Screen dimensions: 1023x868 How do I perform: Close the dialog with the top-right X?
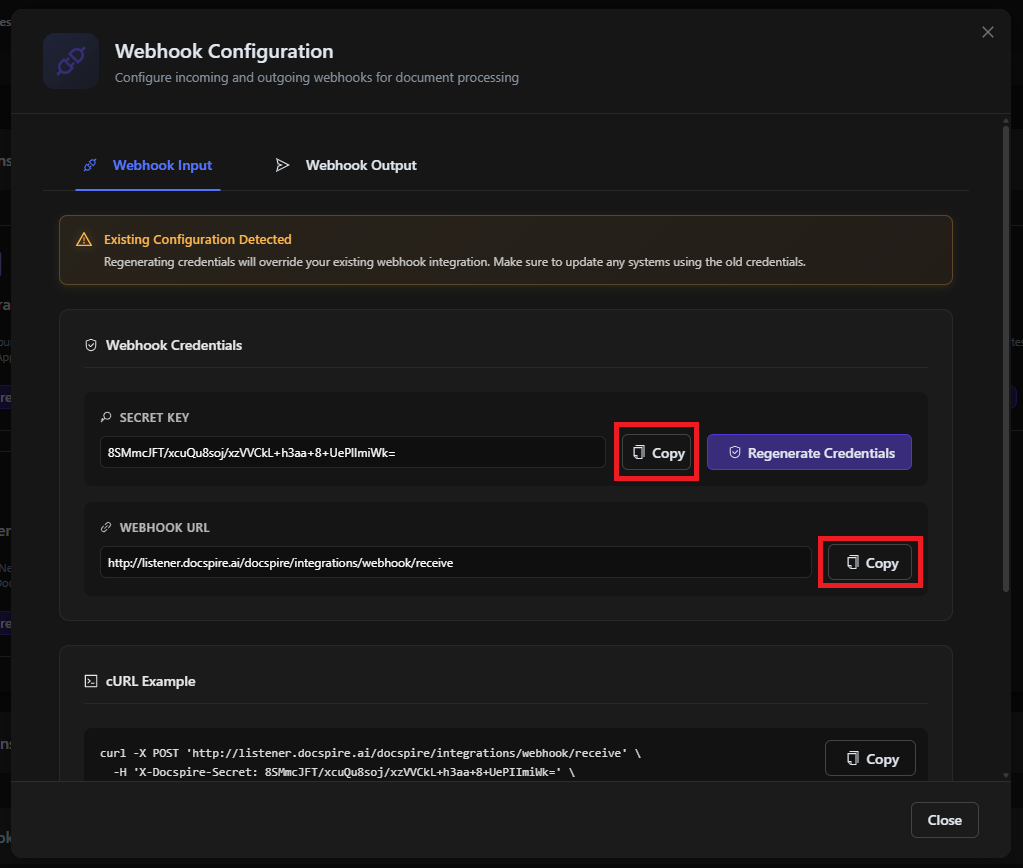[x=988, y=32]
